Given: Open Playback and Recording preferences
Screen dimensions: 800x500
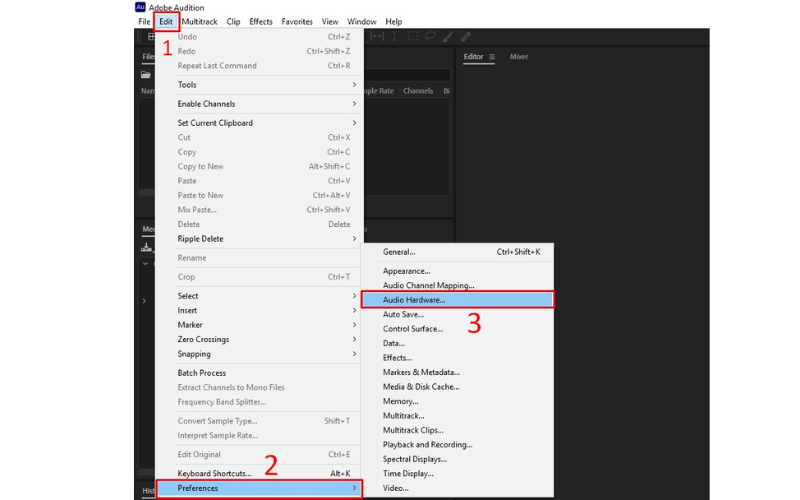Looking at the screenshot, I should tap(427, 444).
